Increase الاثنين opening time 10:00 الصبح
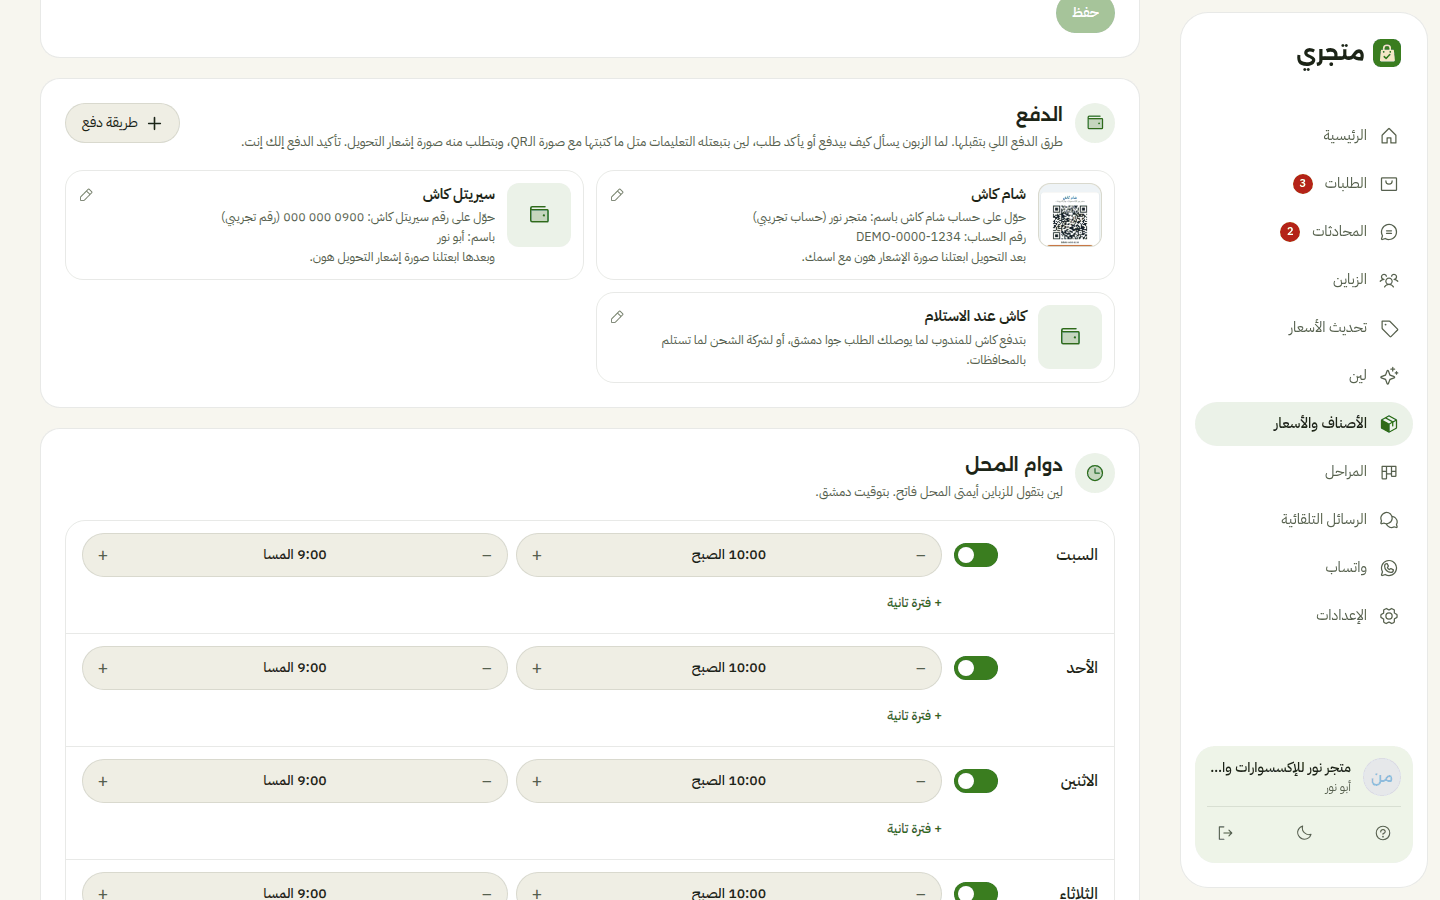 pos(537,781)
